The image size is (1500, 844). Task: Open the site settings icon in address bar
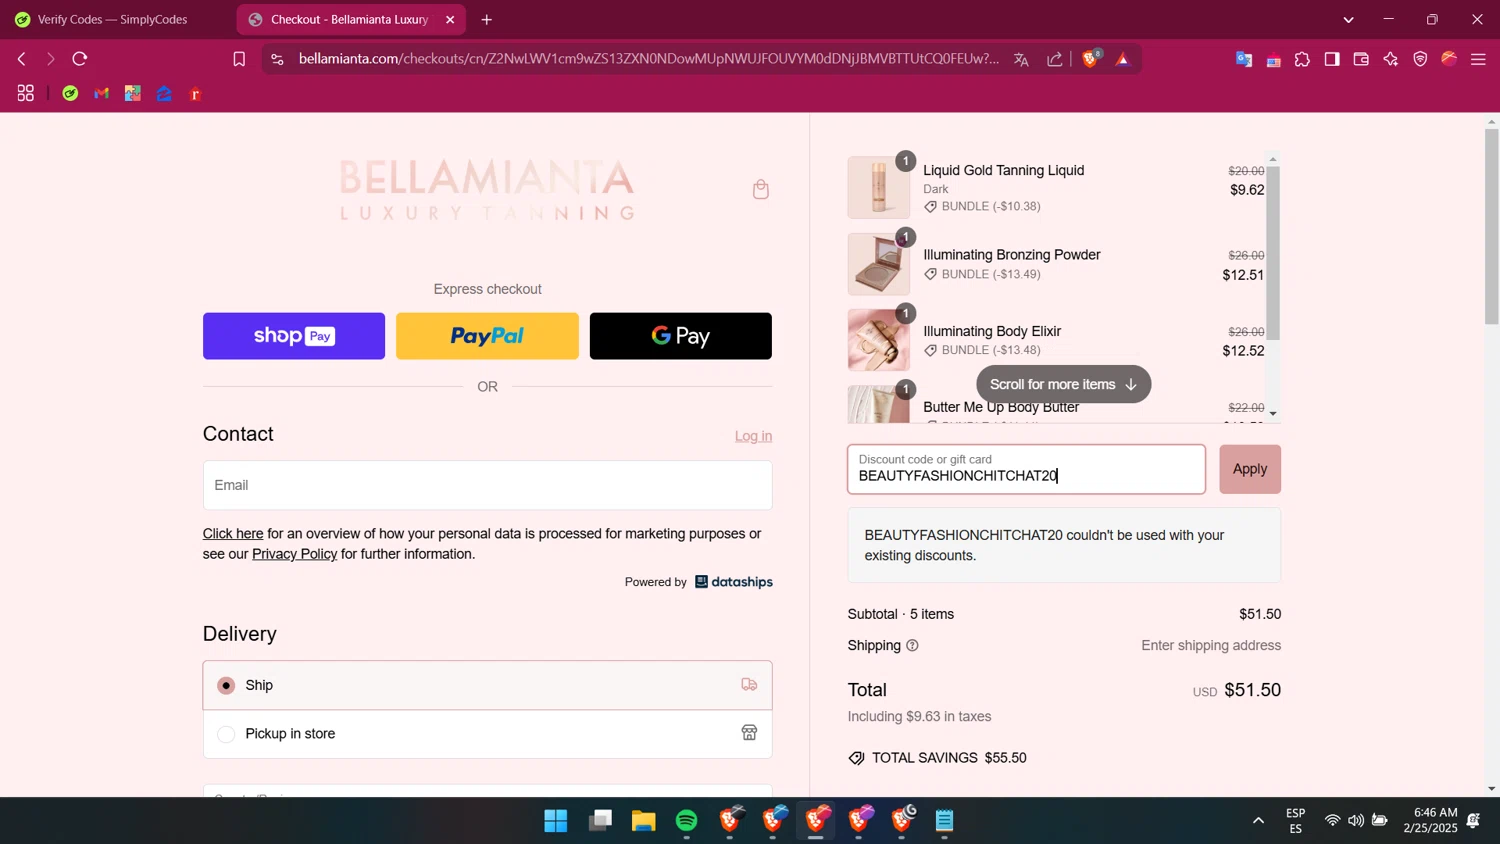[x=278, y=59]
